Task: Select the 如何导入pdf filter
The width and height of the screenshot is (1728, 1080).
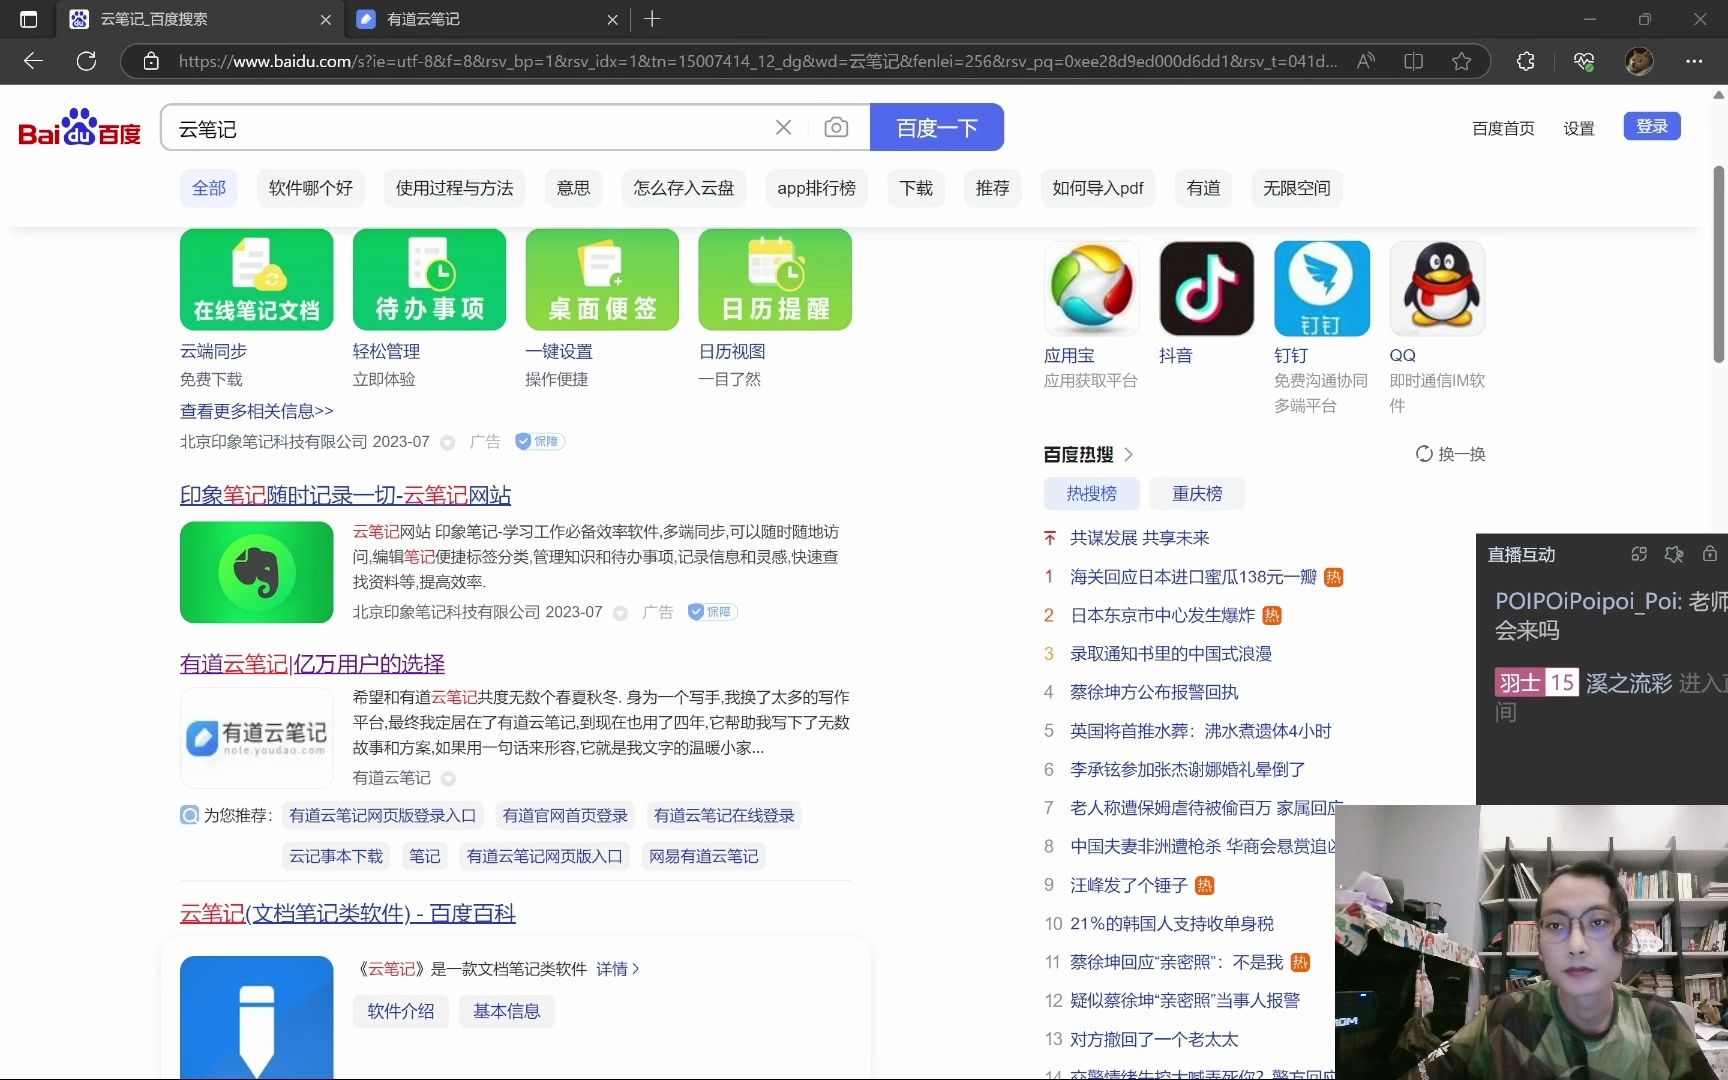Action: pyautogui.click(x=1097, y=188)
